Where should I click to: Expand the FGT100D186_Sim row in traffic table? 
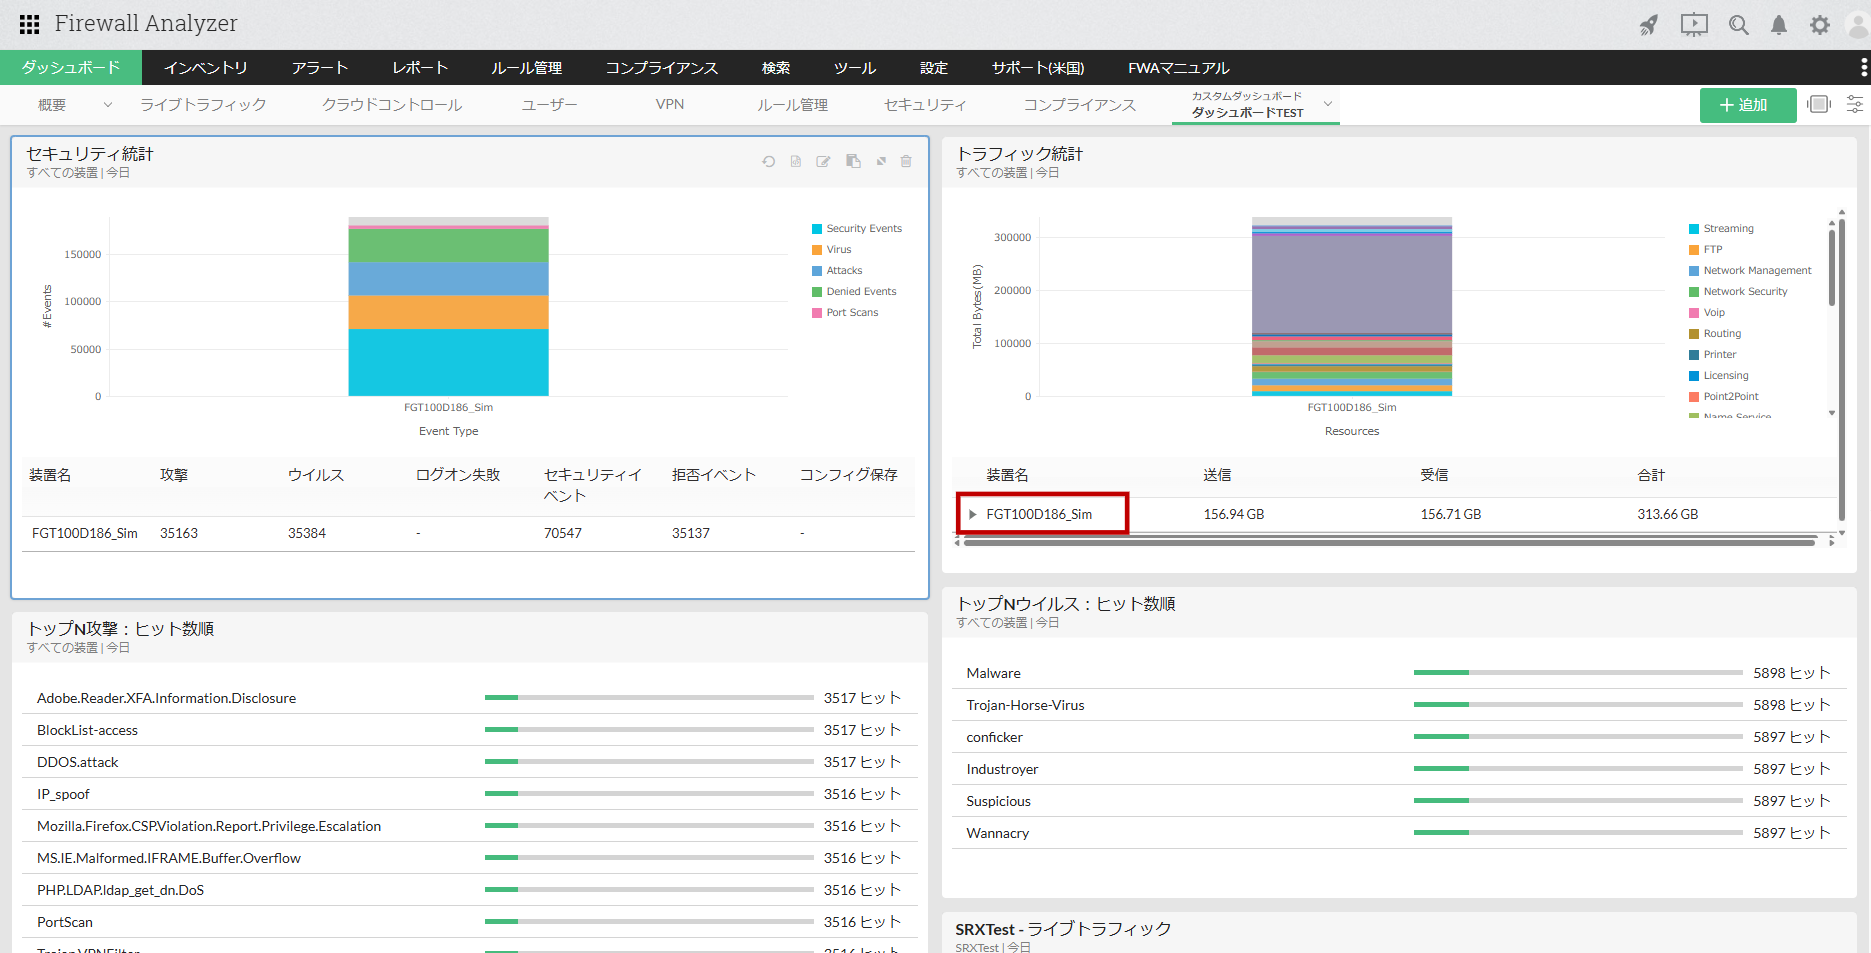(972, 514)
